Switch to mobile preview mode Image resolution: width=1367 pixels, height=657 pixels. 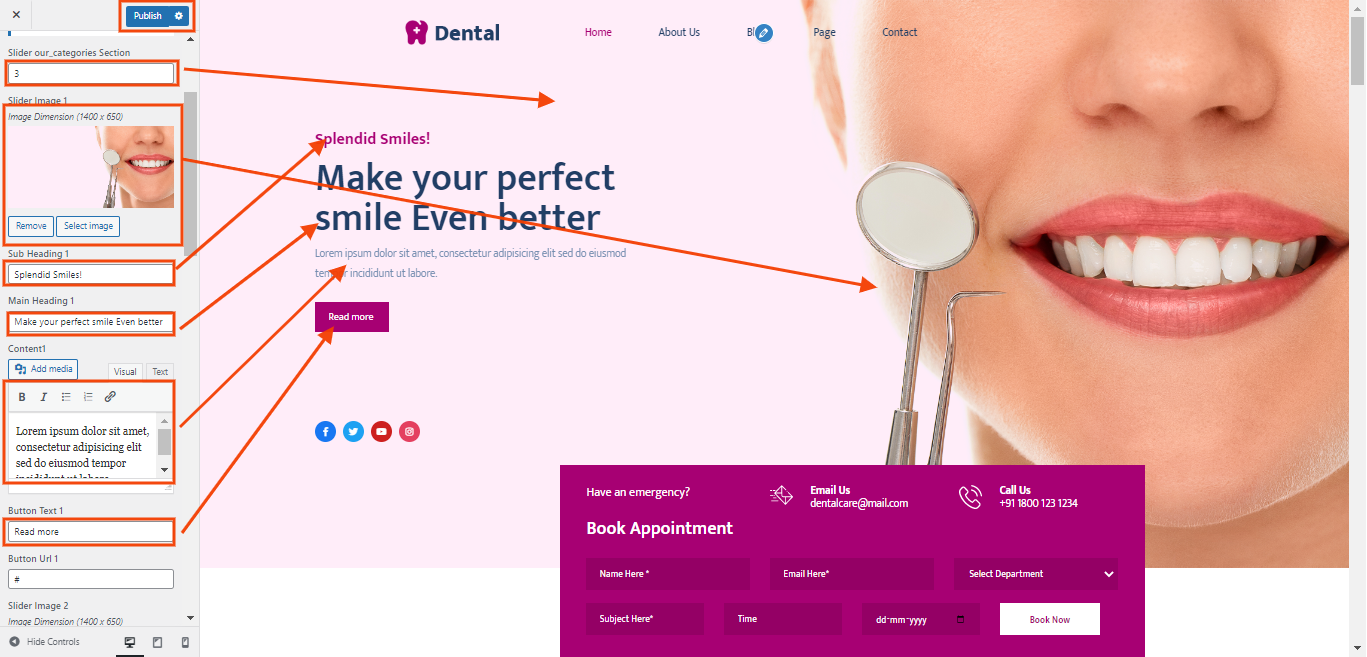[185, 642]
